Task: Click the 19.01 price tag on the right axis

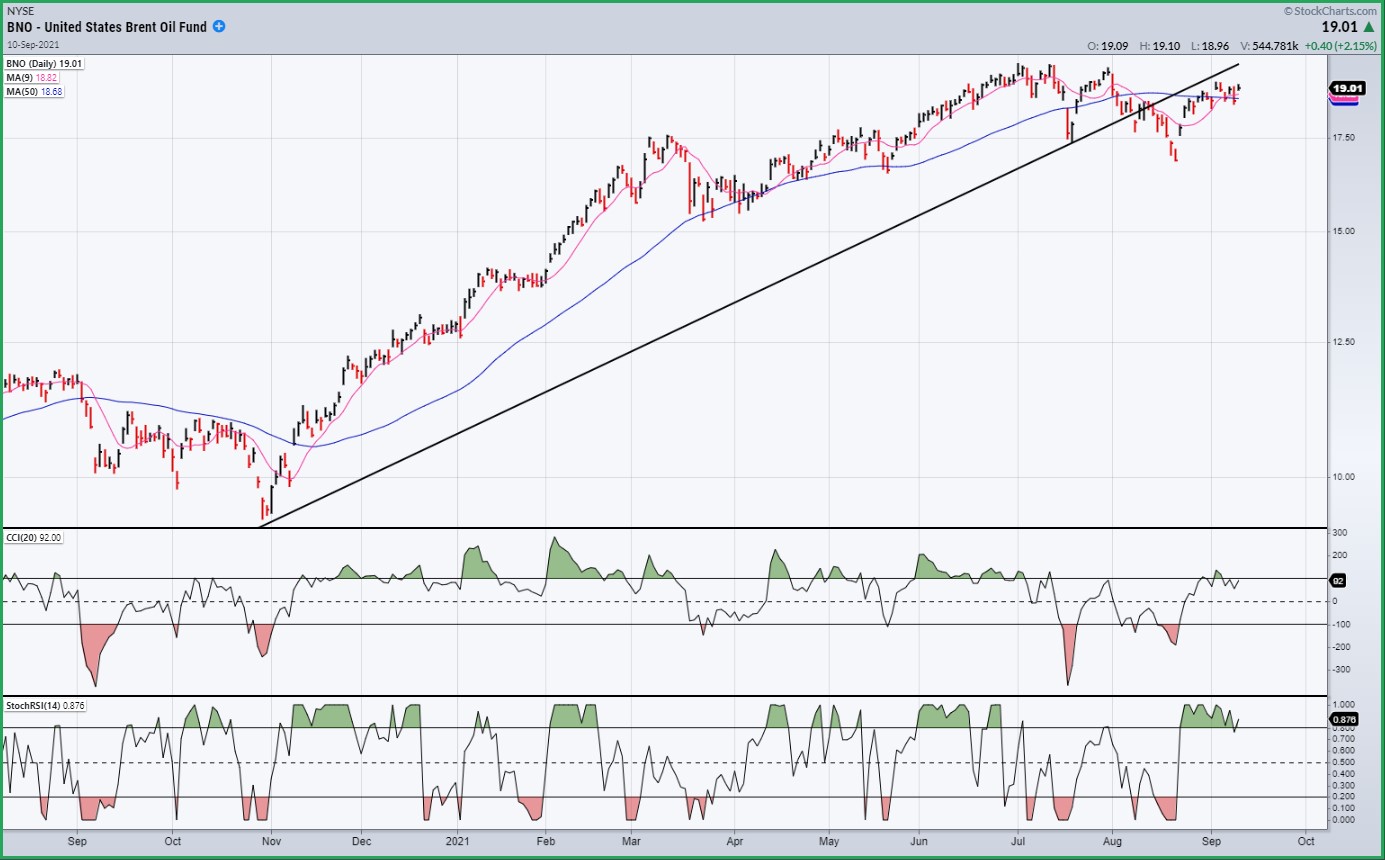Action: click(1346, 89)
